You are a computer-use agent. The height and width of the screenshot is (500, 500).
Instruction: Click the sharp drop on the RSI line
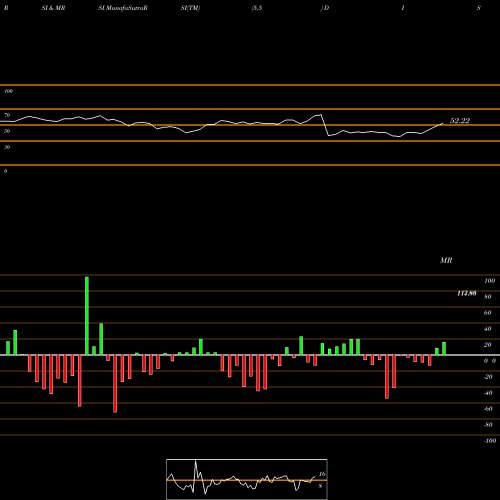point(325,125)
